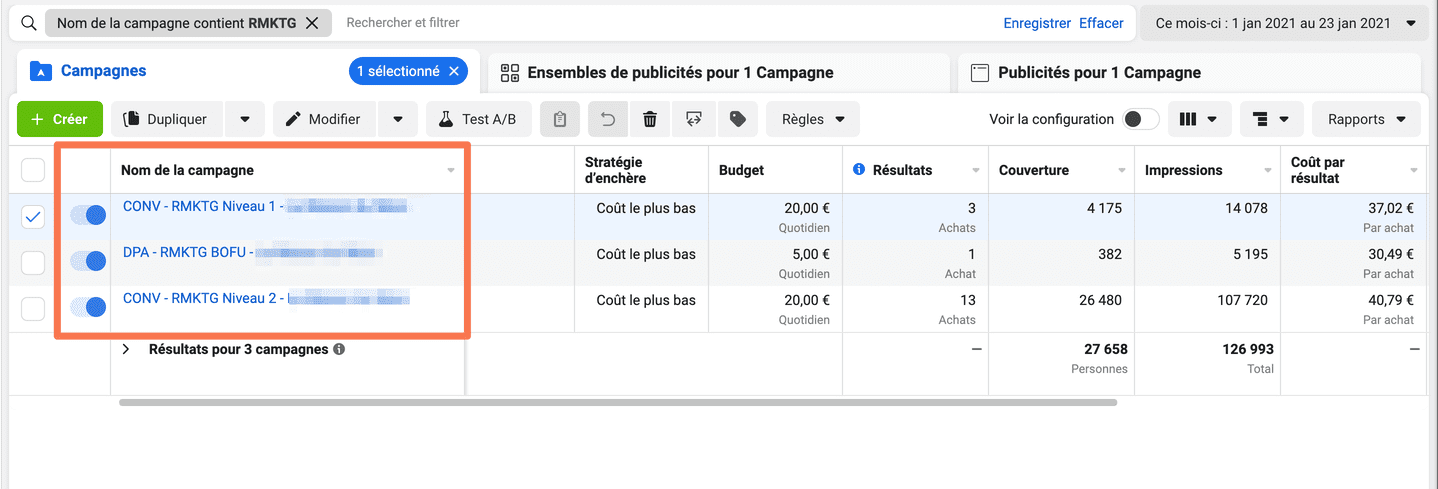The image size is (1438, 489).
Task: Open the Règles dropdown menu
Action: (x=813, y=119)
